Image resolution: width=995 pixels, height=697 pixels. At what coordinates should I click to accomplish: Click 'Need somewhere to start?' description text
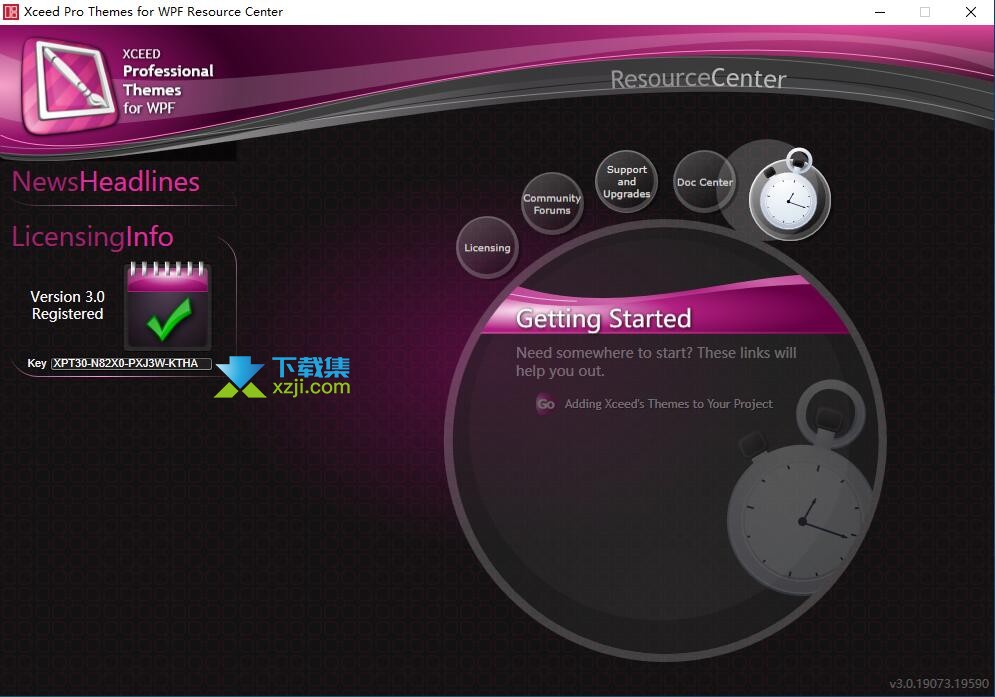click(x=656, y=361)
